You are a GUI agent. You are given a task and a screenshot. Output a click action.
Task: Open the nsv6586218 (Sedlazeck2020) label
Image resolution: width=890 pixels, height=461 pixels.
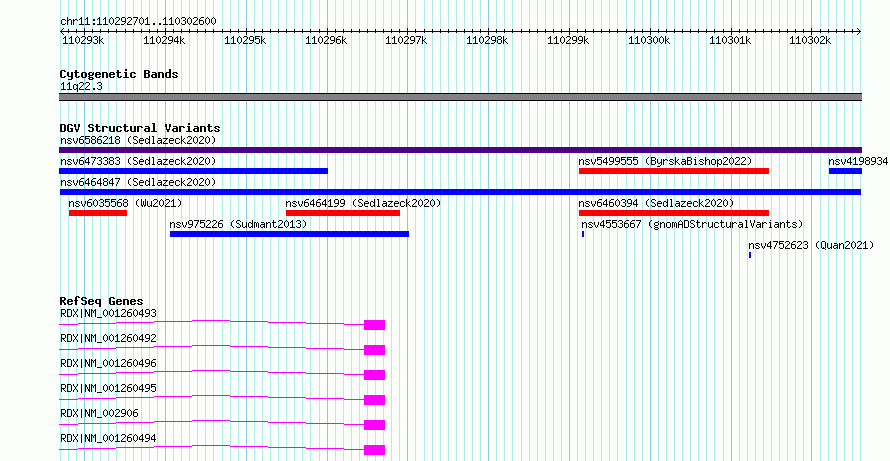138,140
